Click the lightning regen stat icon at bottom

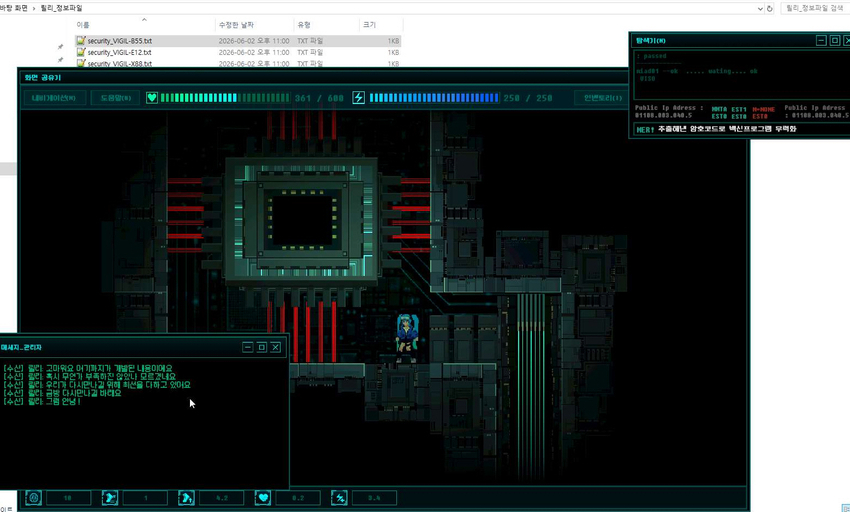point(339,497)
